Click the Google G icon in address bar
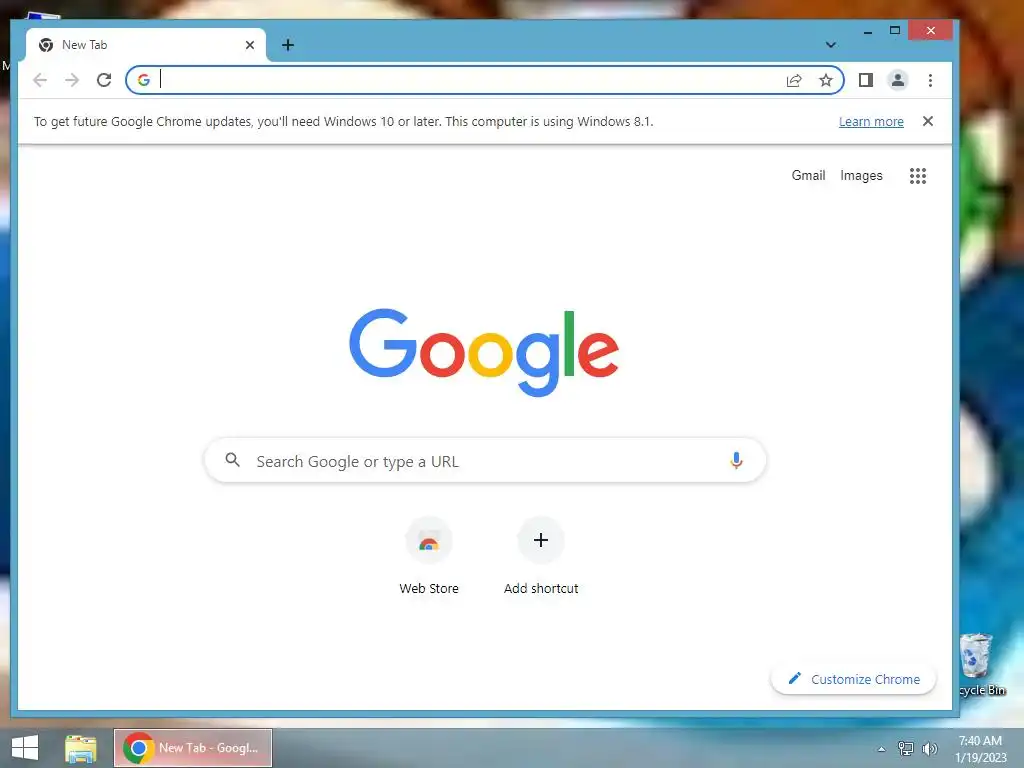1024x768 pixels. (x=144, y=80)
